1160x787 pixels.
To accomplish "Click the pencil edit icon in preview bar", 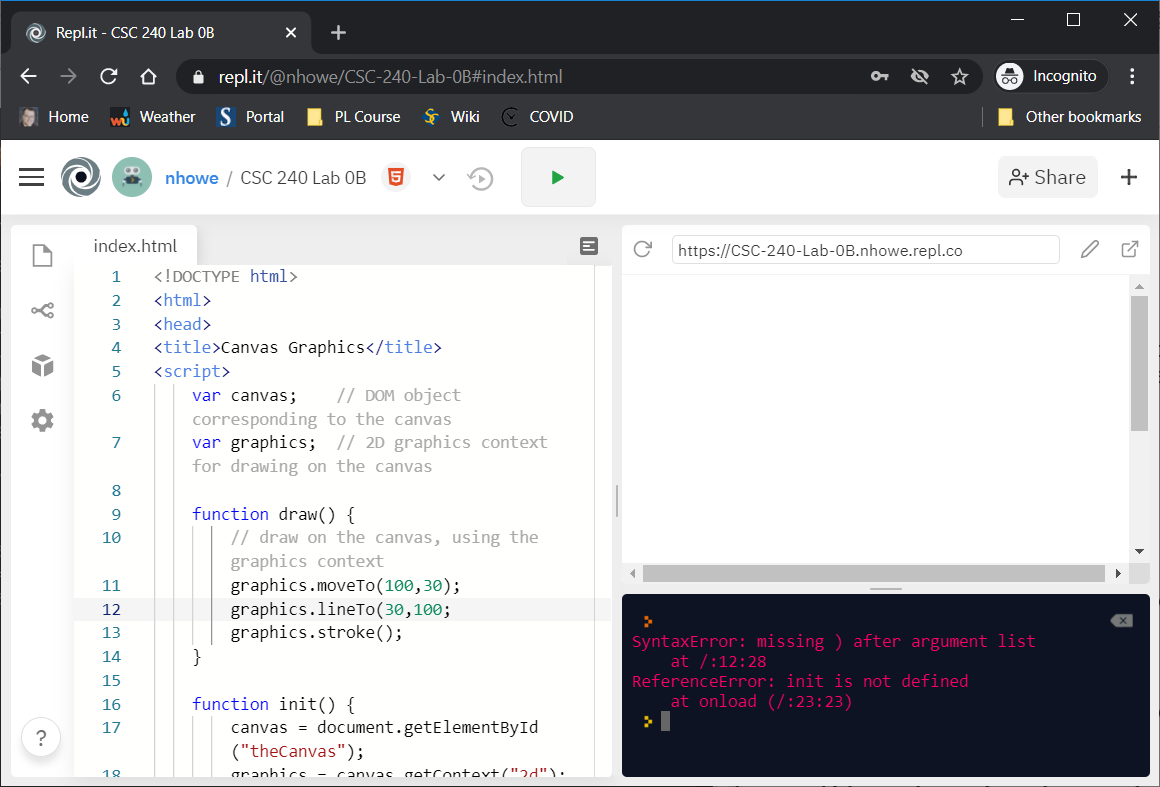I will (x=1090, y=249).
